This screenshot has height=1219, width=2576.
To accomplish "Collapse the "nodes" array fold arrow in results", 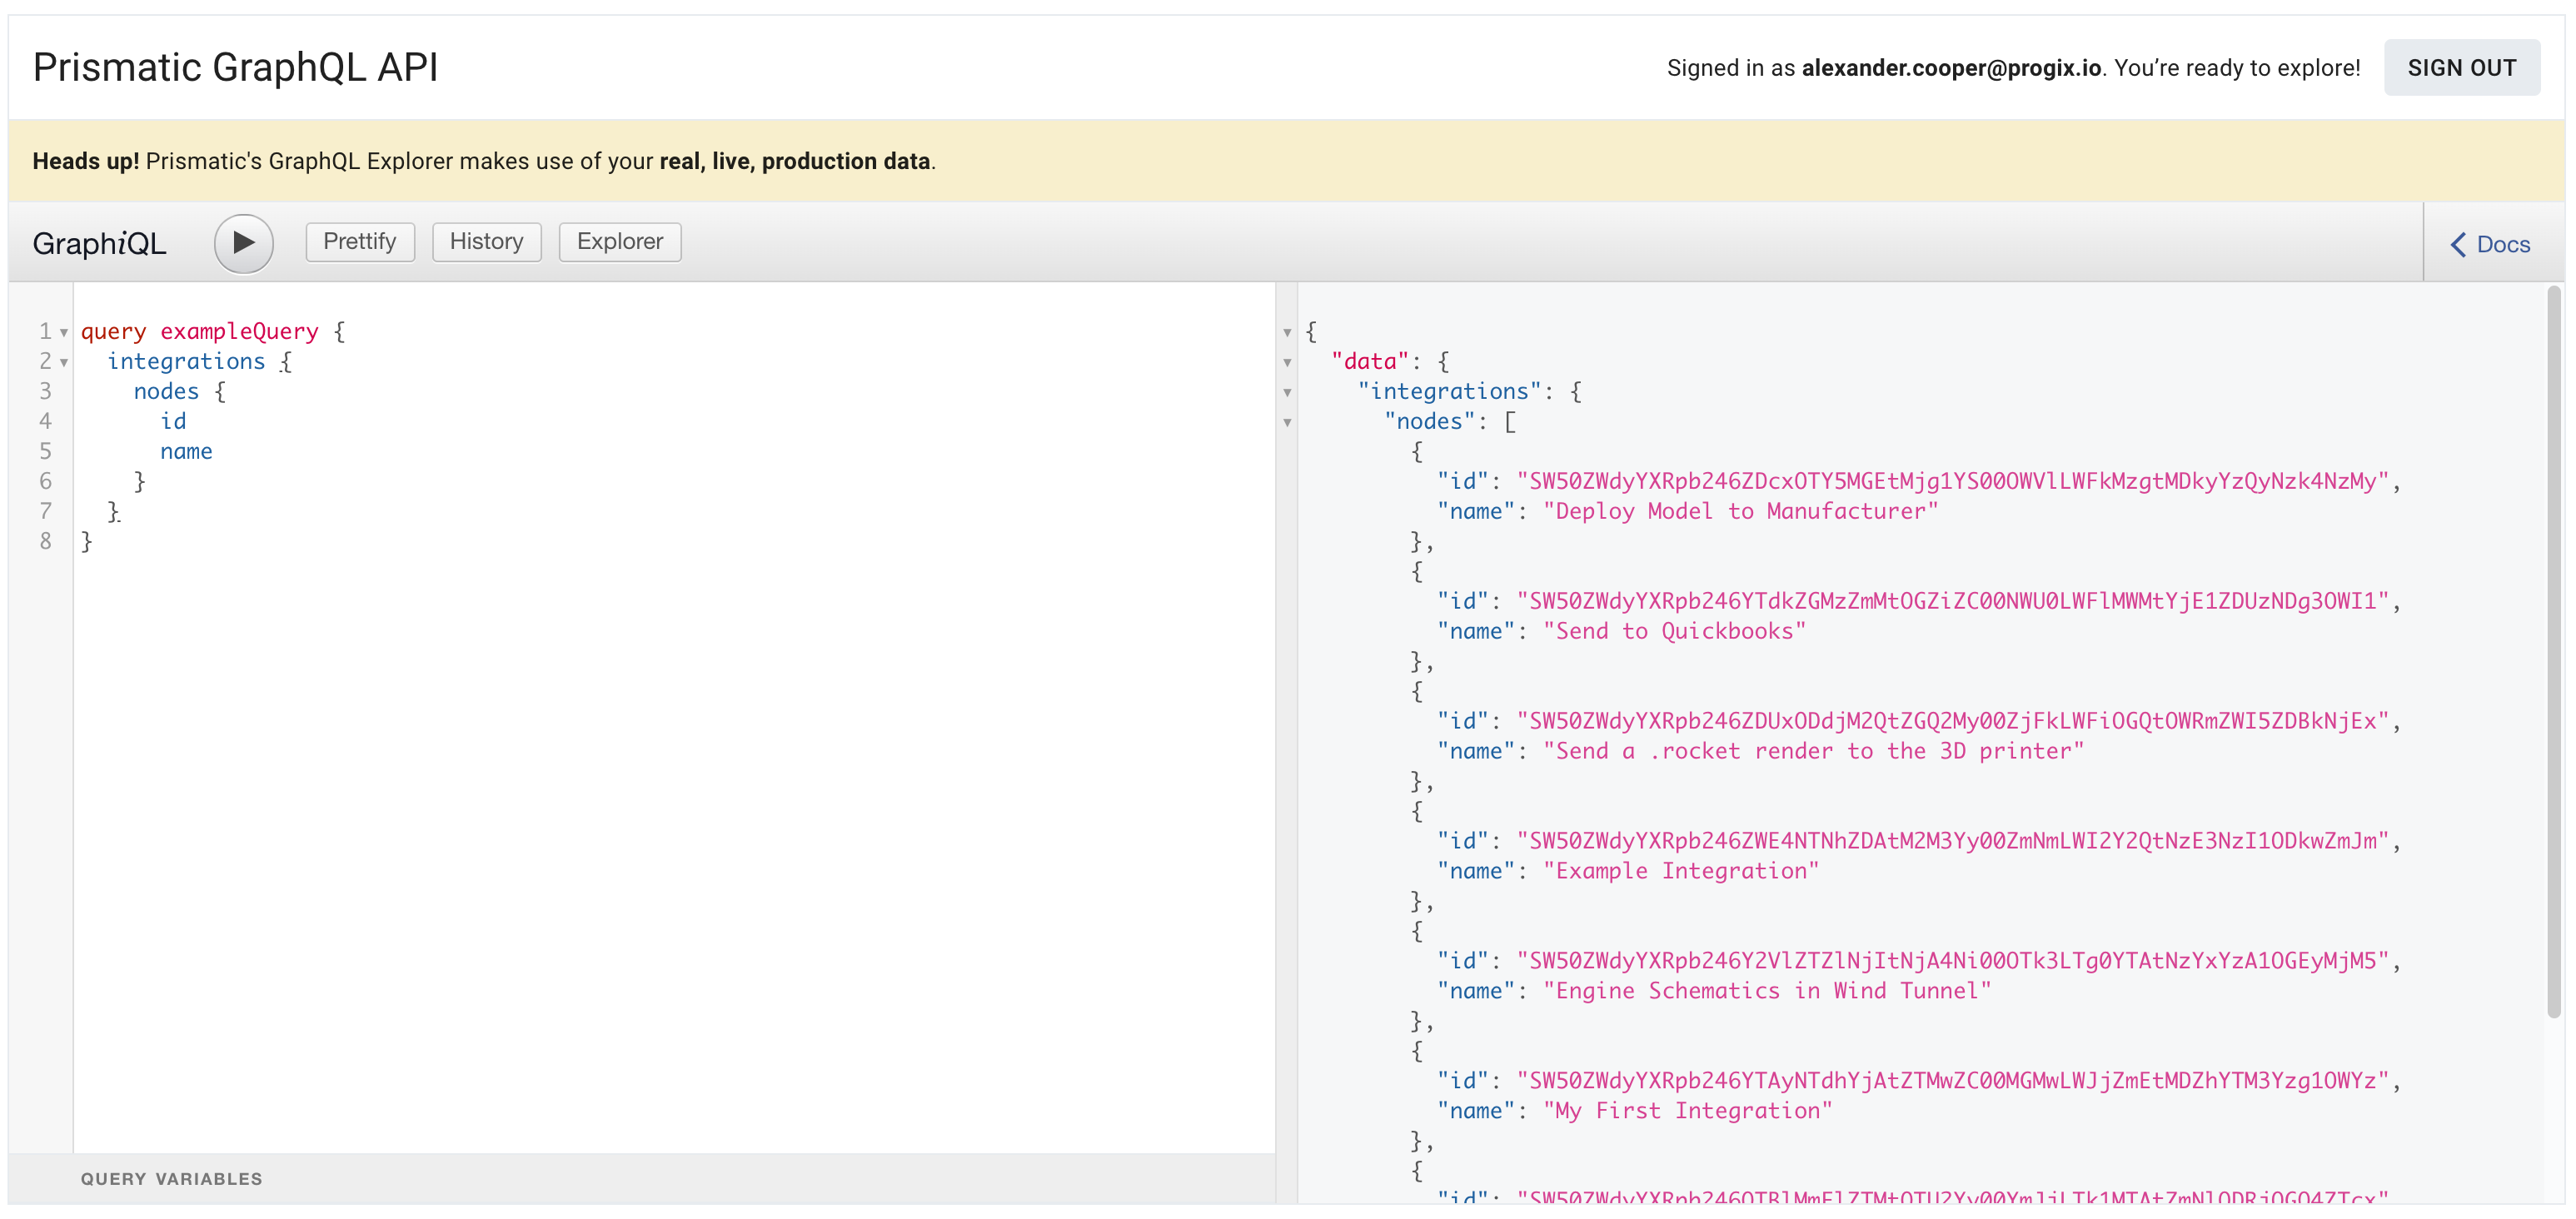I will coord(1287,423).
